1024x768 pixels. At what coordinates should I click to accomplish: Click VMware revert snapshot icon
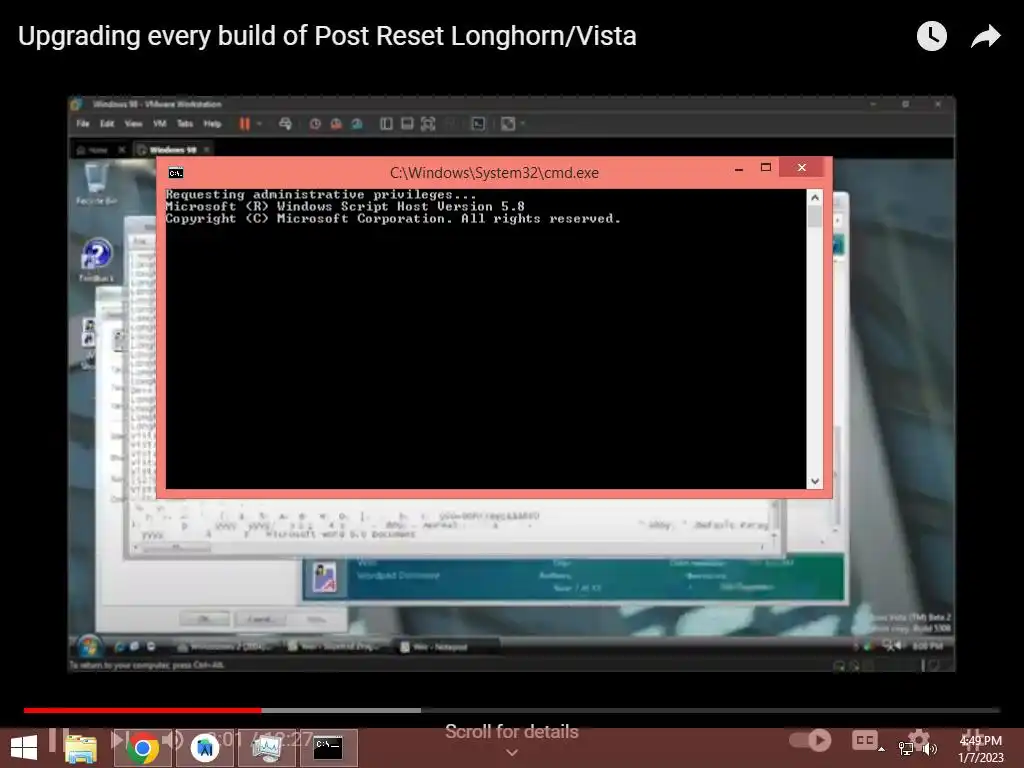(336, 124)
